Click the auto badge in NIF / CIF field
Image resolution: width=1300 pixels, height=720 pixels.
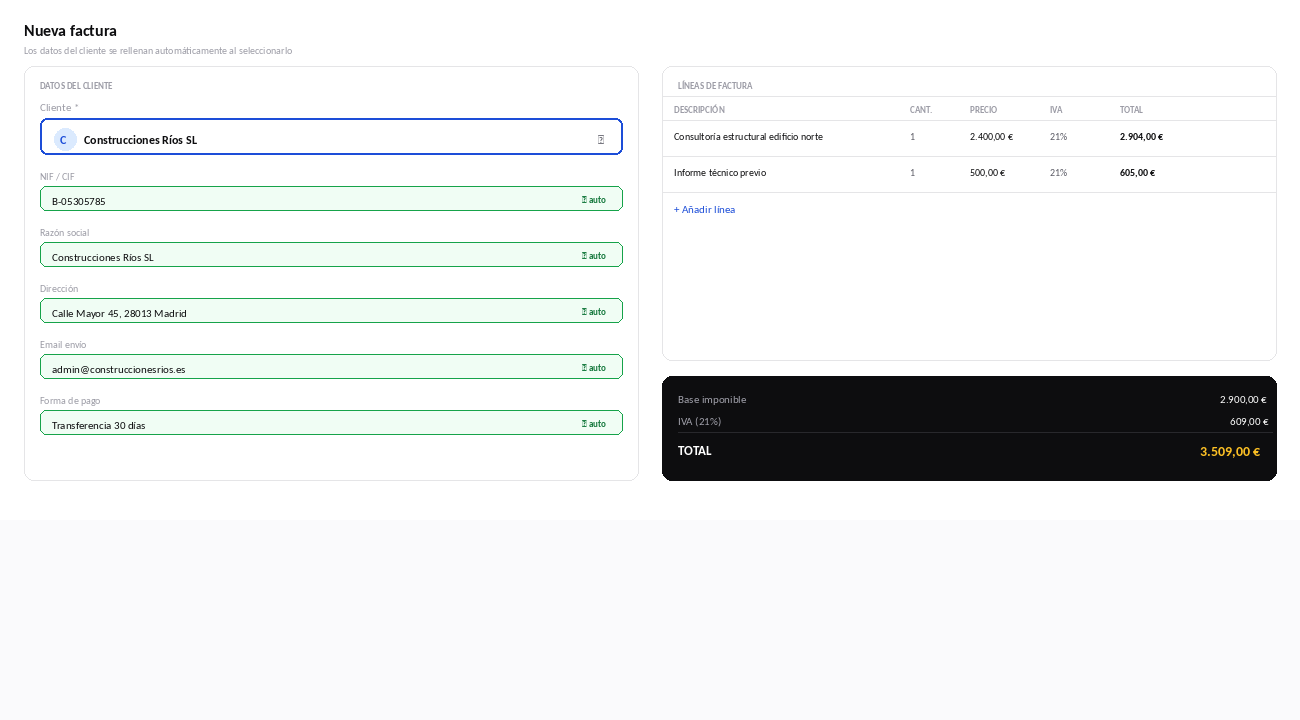(x=594, y=200)
